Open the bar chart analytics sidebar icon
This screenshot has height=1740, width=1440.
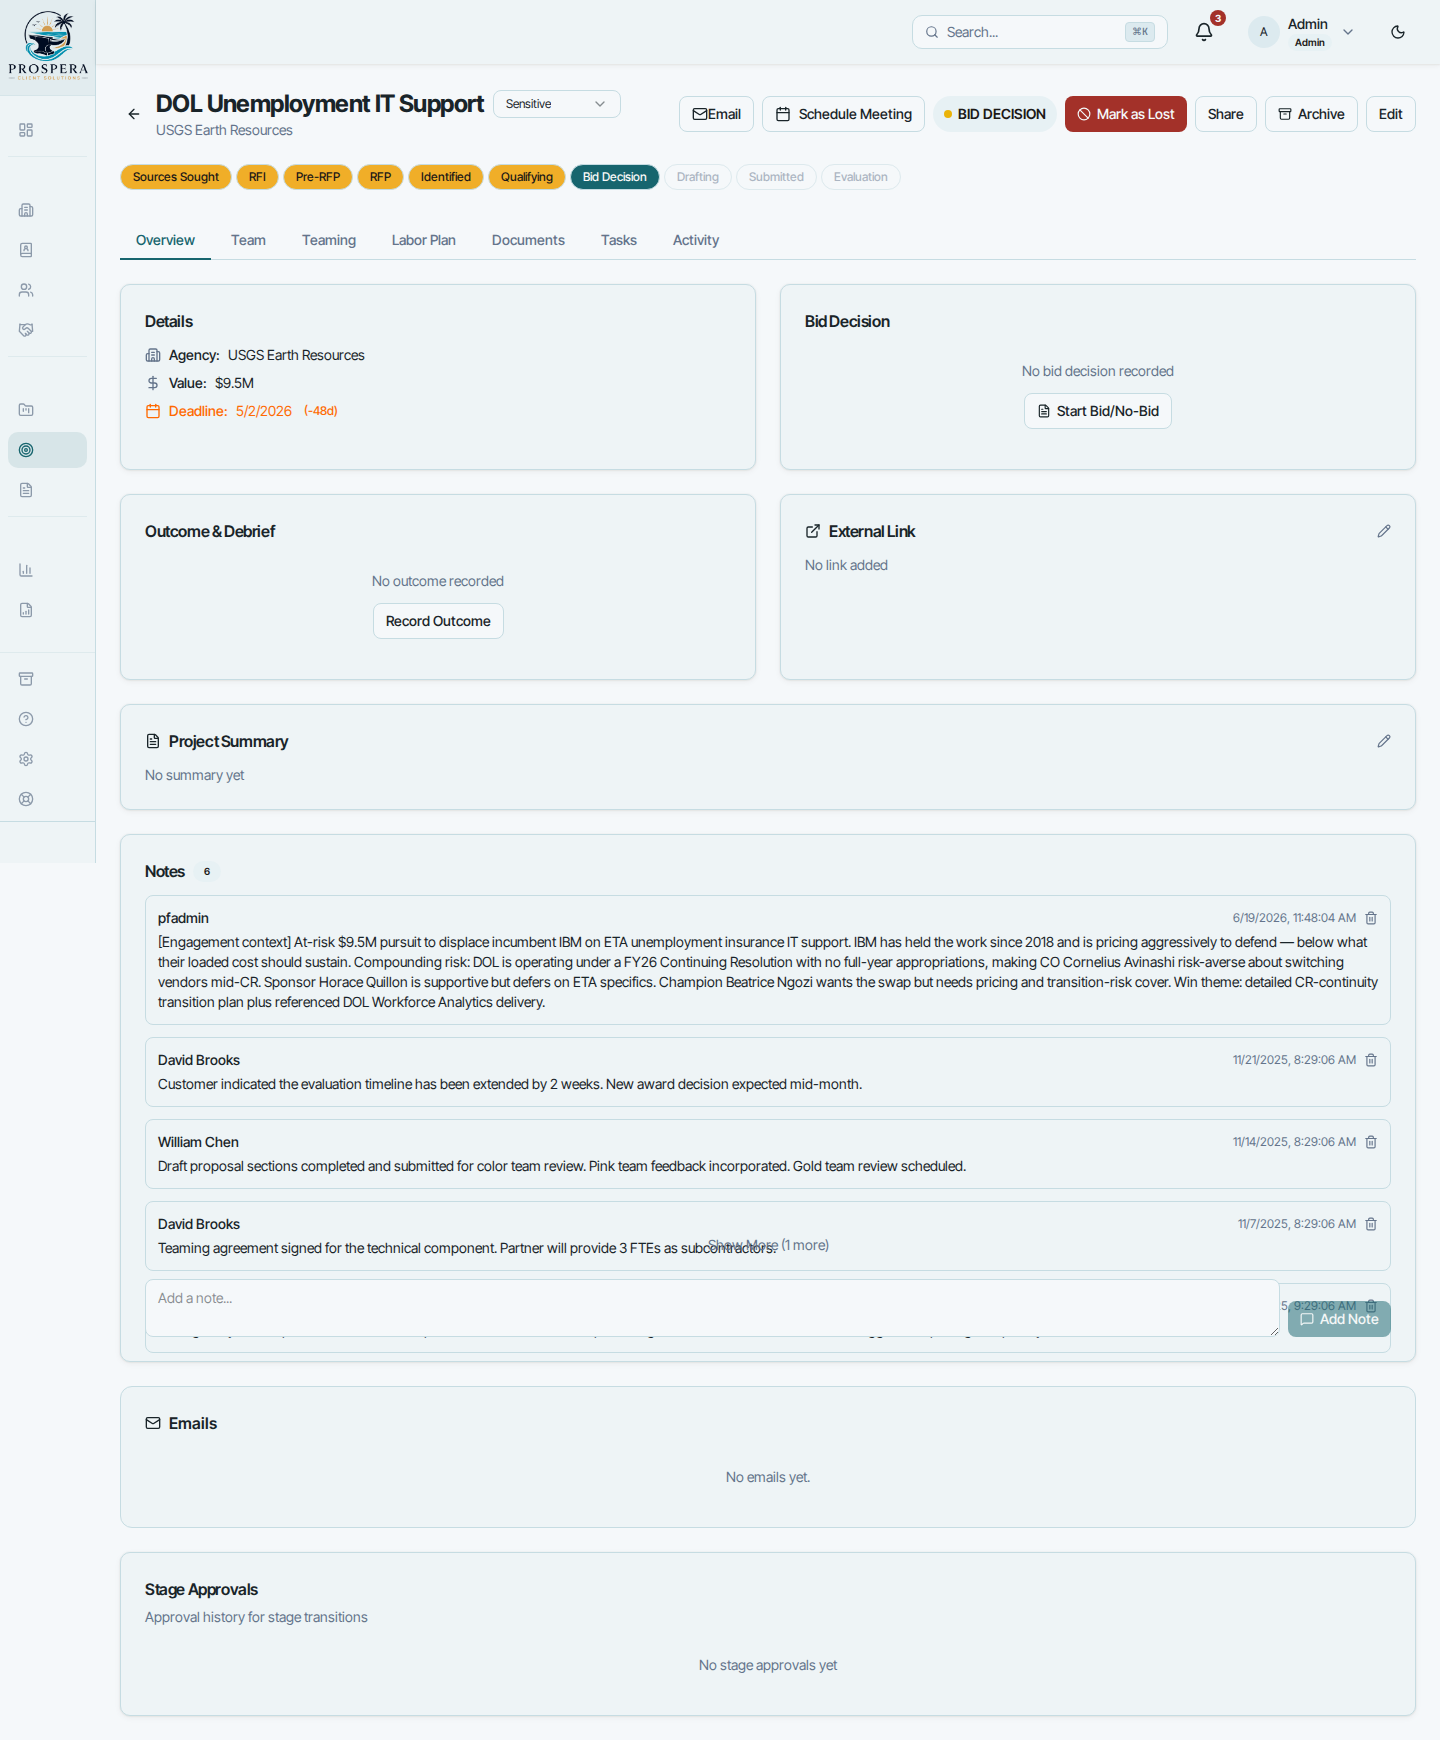click(26, 570)
